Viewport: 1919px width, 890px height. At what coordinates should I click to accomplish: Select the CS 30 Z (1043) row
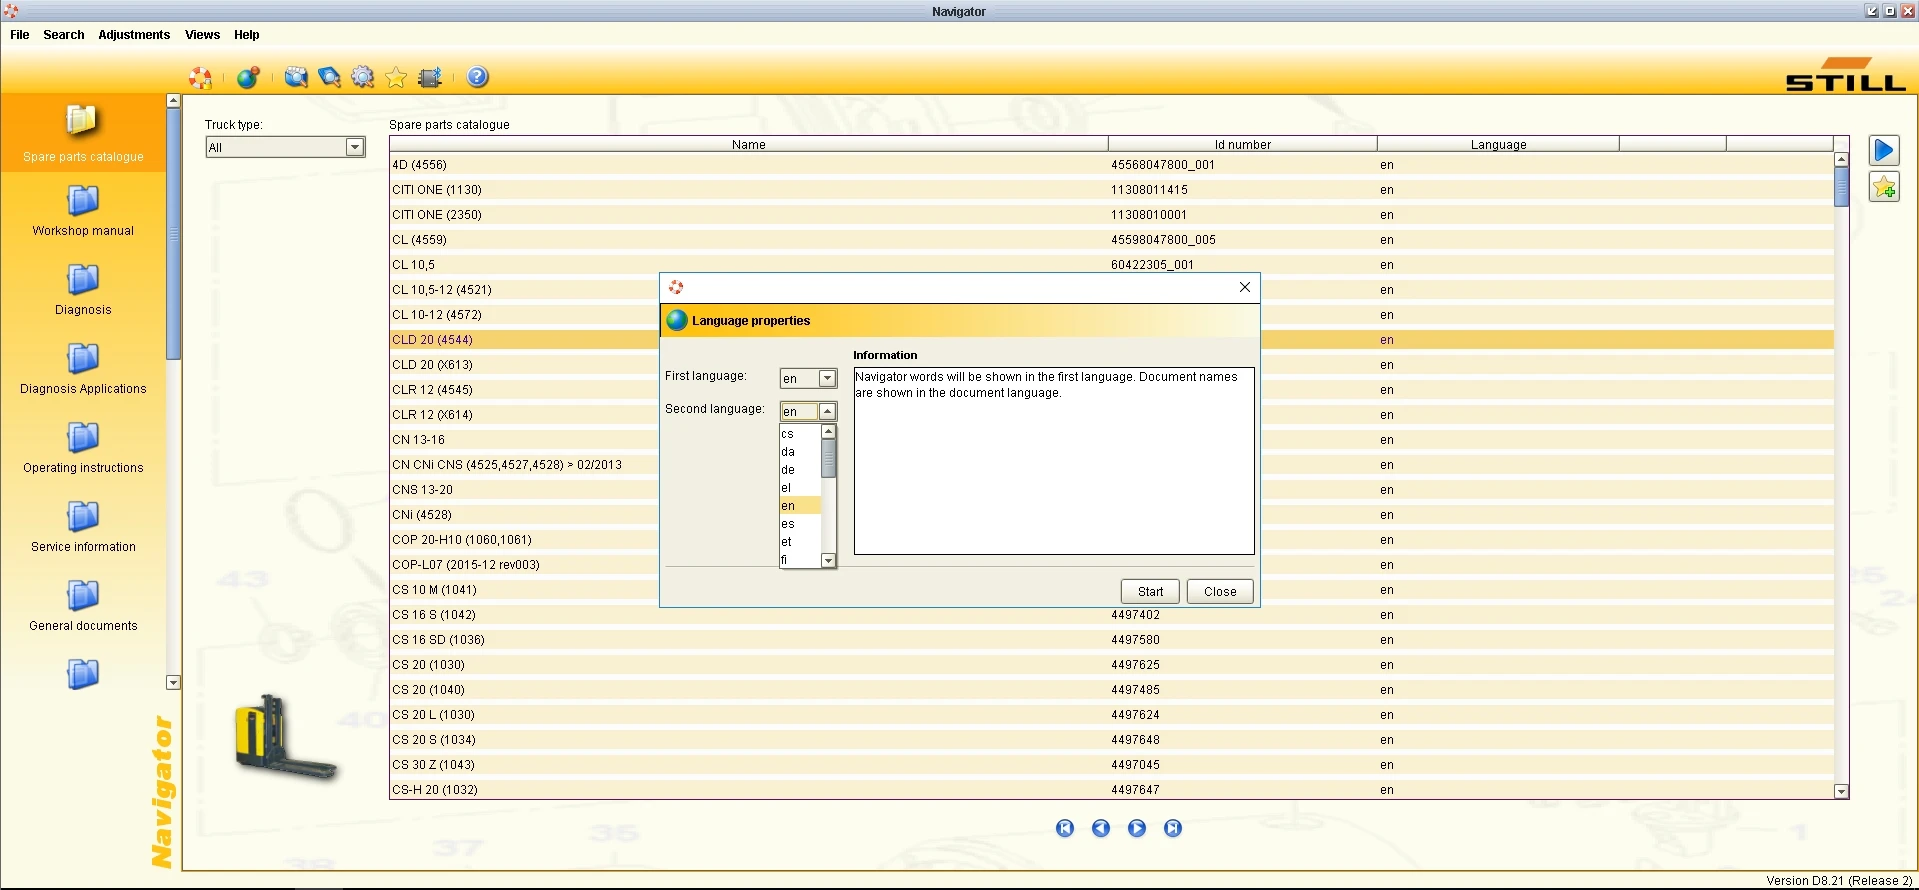pyautogui.click(x=1111, y=765)
